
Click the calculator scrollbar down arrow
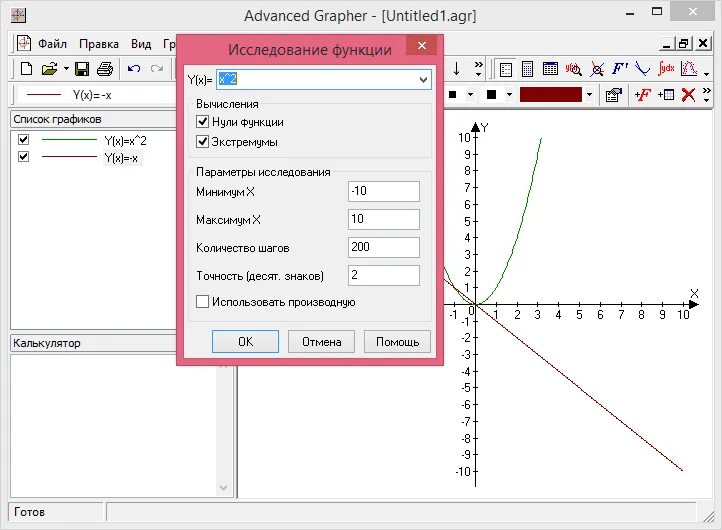pos(223,488)
